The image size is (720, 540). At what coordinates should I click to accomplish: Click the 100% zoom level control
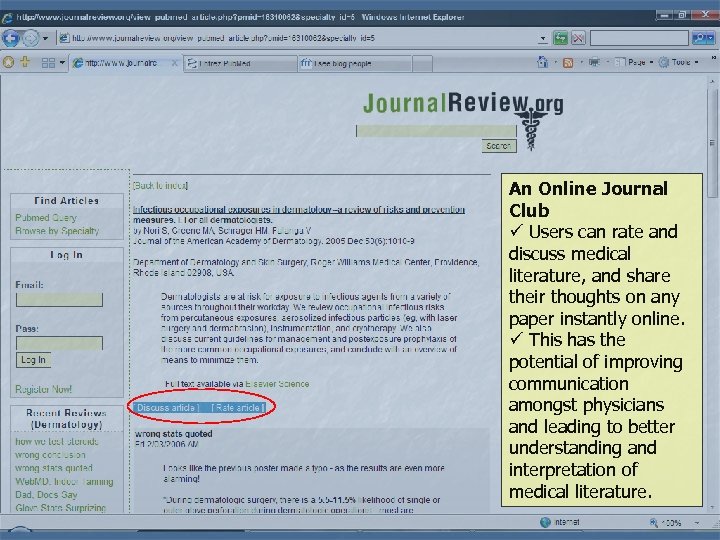[x=665, y=523]
